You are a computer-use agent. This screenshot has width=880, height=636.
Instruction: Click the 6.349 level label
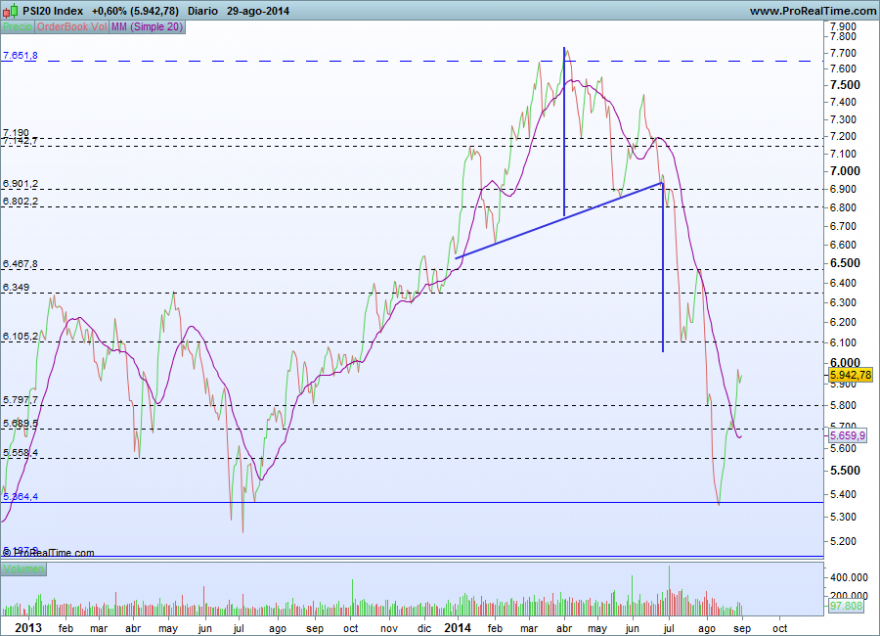(16, 287)
